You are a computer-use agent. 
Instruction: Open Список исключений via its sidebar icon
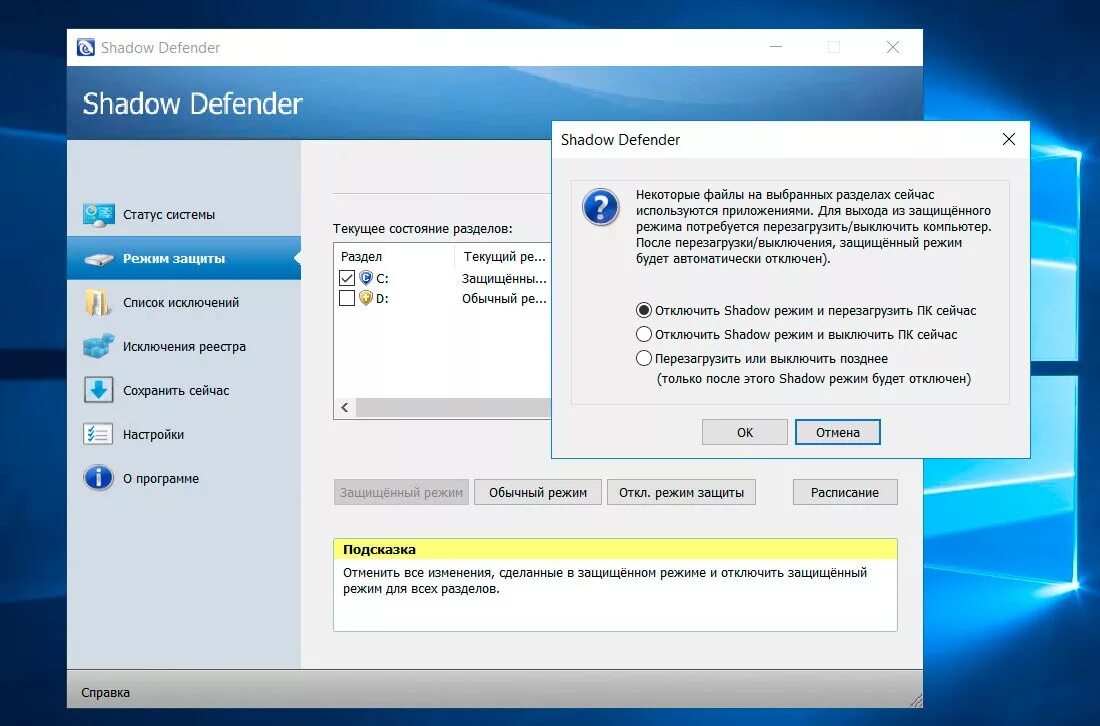(98, 302)
